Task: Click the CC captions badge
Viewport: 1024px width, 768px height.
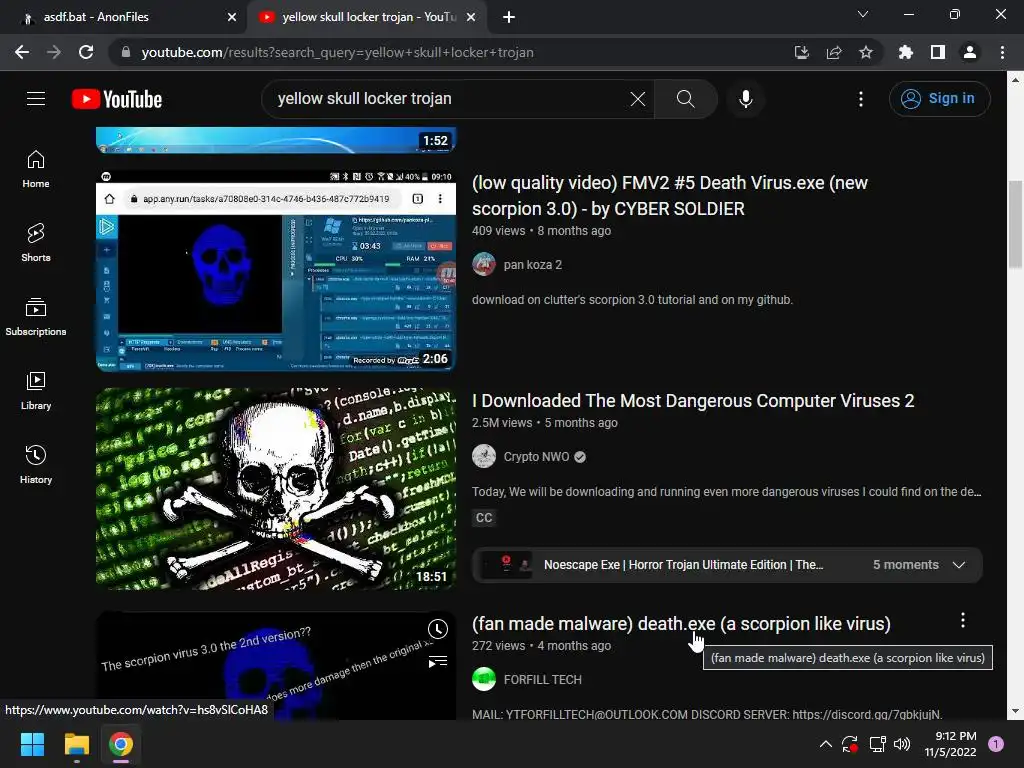Action: (x=484, y=518)
